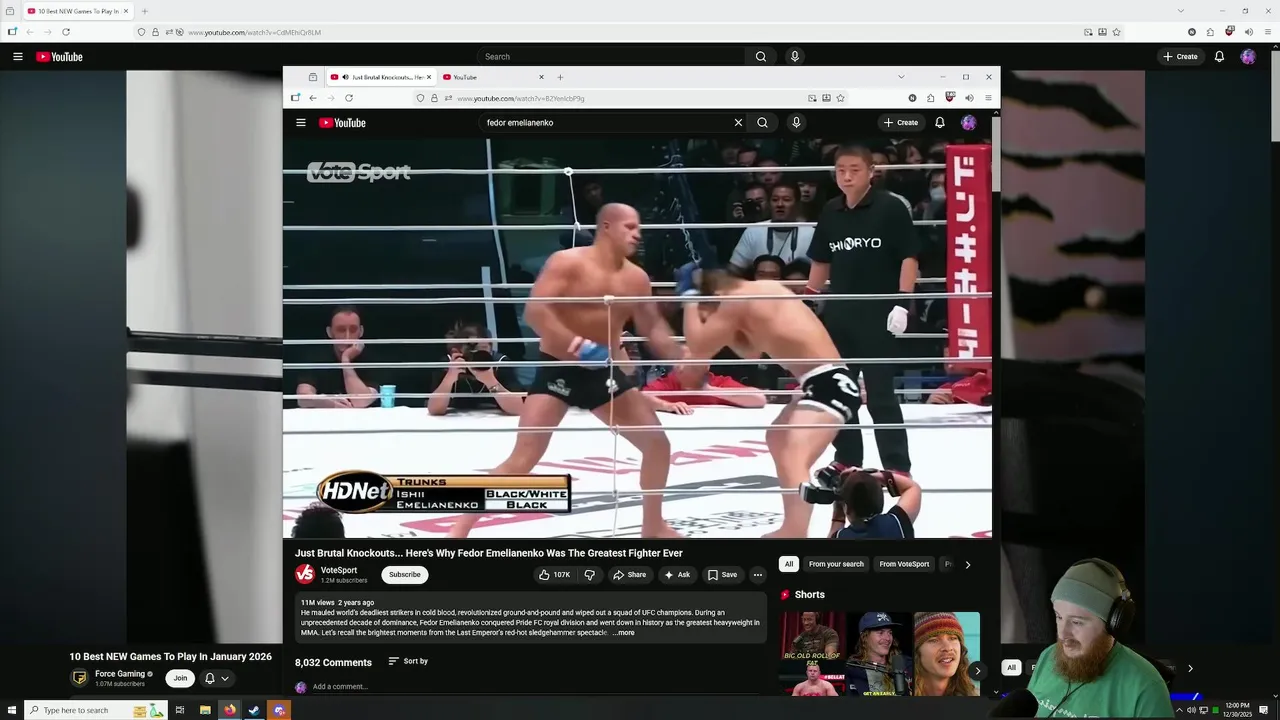The width and height of the screenshot is (1280, 720).
Task: Reload the page in the background browser toolbar
Action: (x=66, y=32)
